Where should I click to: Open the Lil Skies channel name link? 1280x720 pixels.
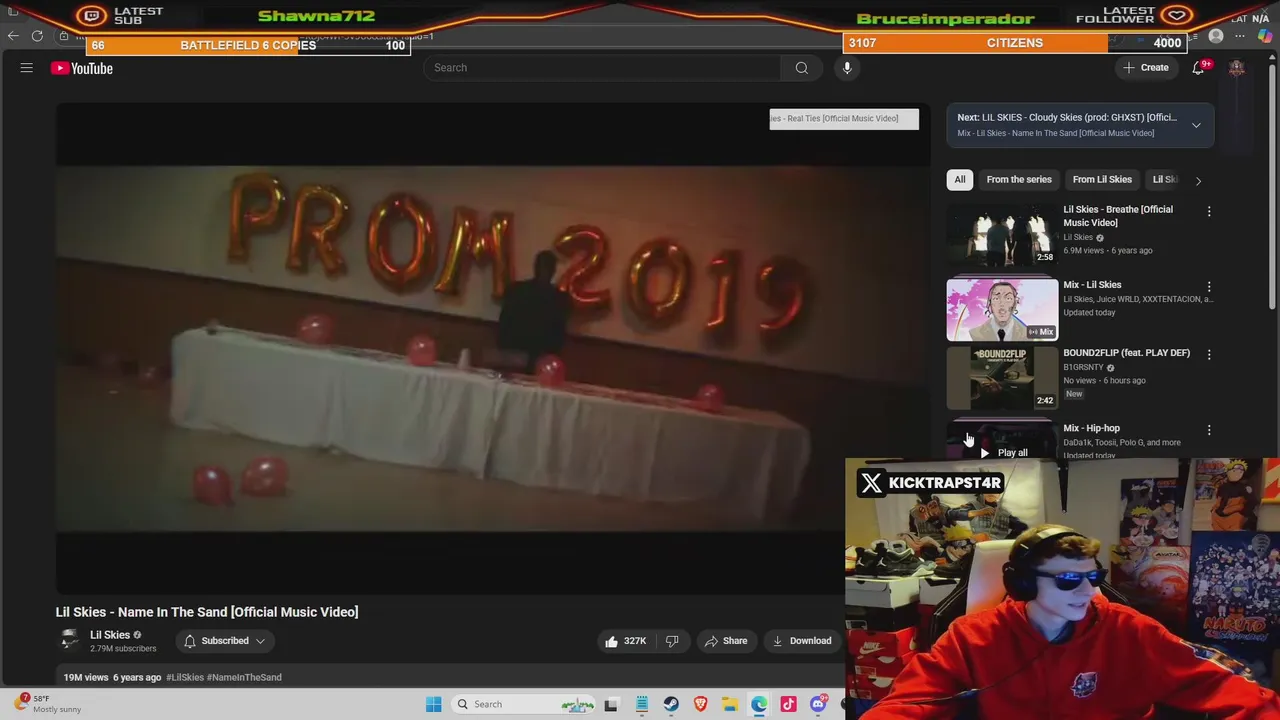coord(110,635)
